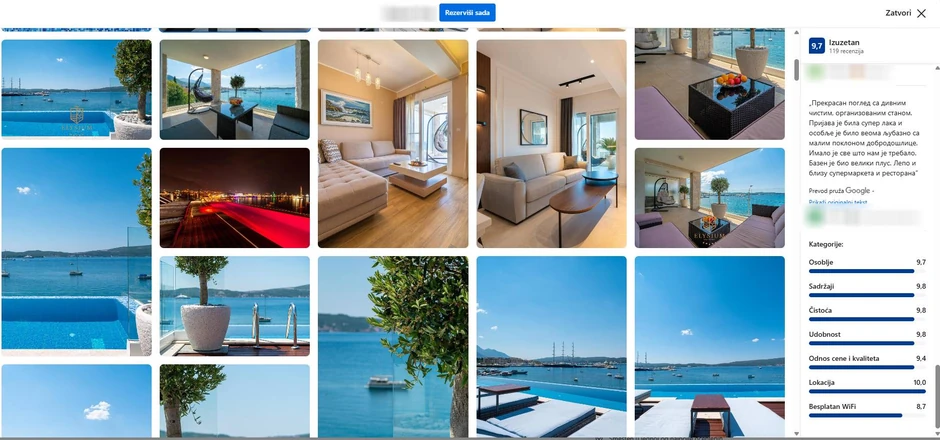The image size is (940, 440).
Task: Open the night city lights photo
Action: [234, 198]
